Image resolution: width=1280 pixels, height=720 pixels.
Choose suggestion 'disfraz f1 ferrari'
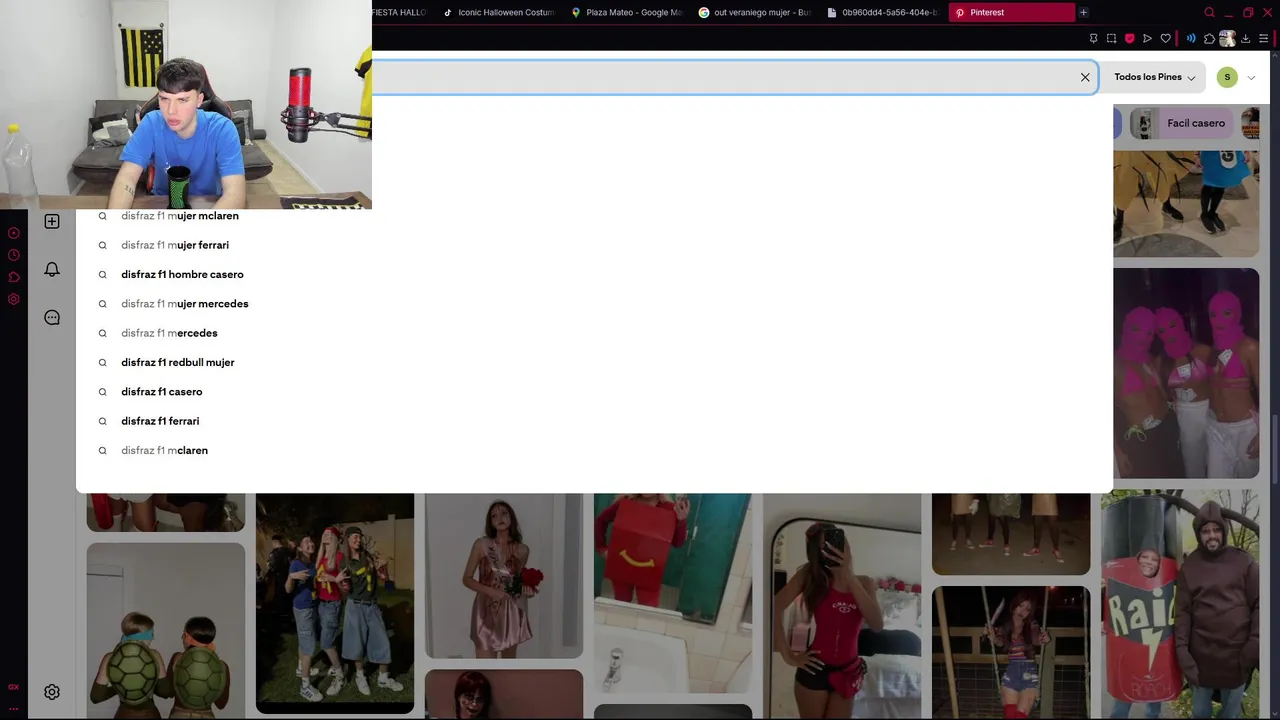coord(160,421)
